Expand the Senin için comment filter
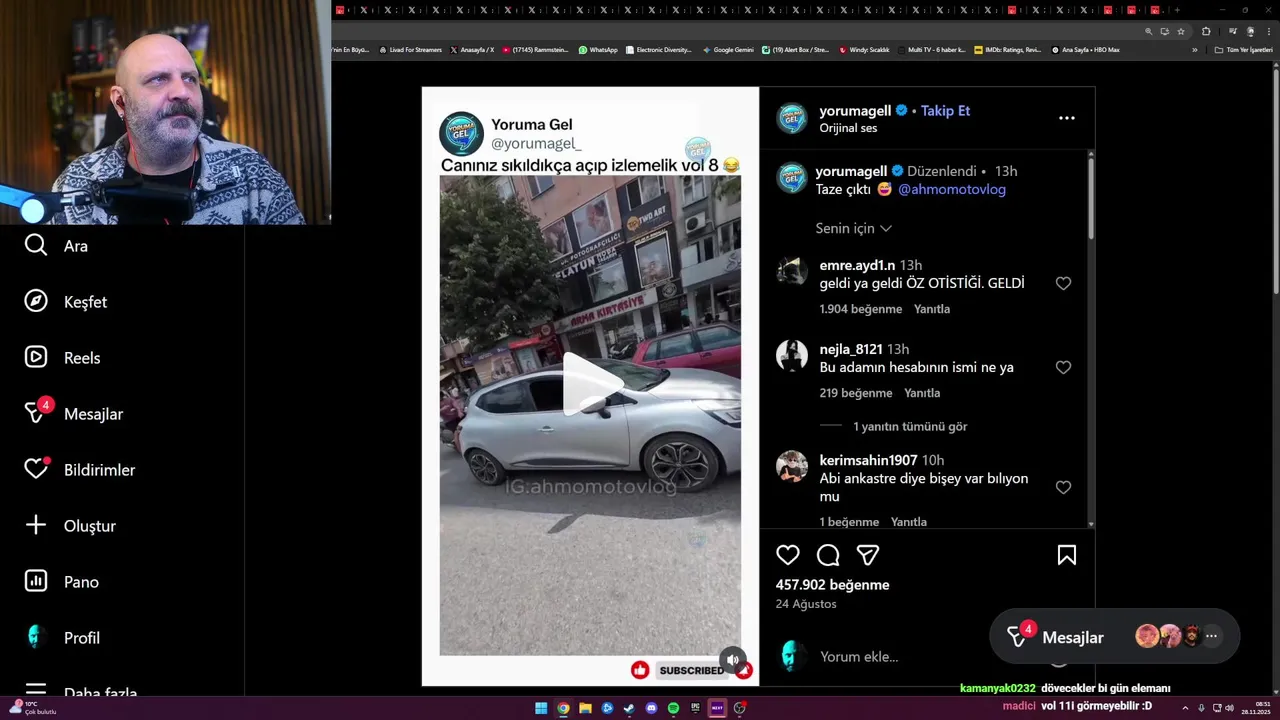The width and height of the screenshot is (1280, 720). (853, 228)
